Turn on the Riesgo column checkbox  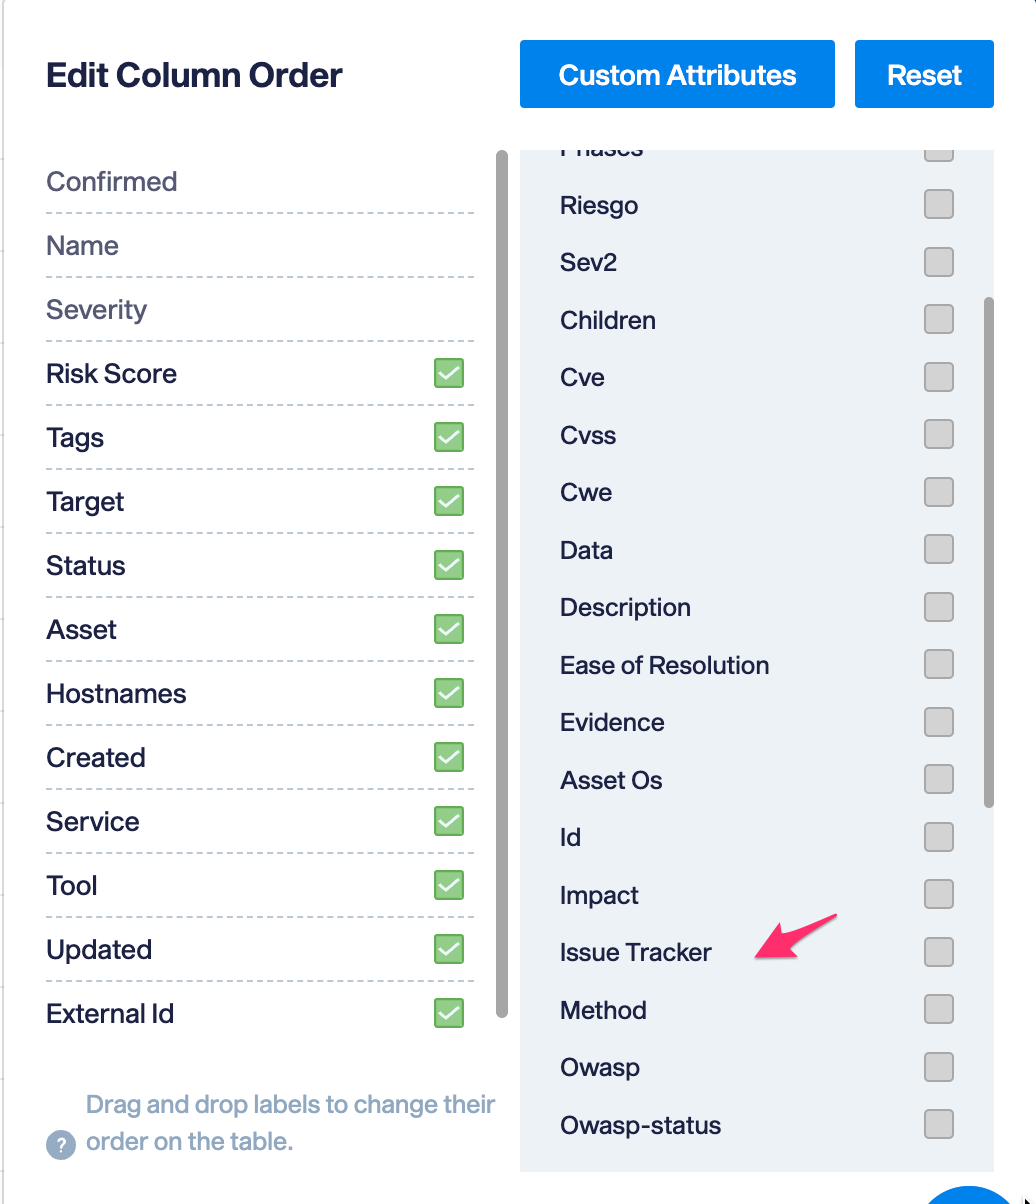[939, 204]
